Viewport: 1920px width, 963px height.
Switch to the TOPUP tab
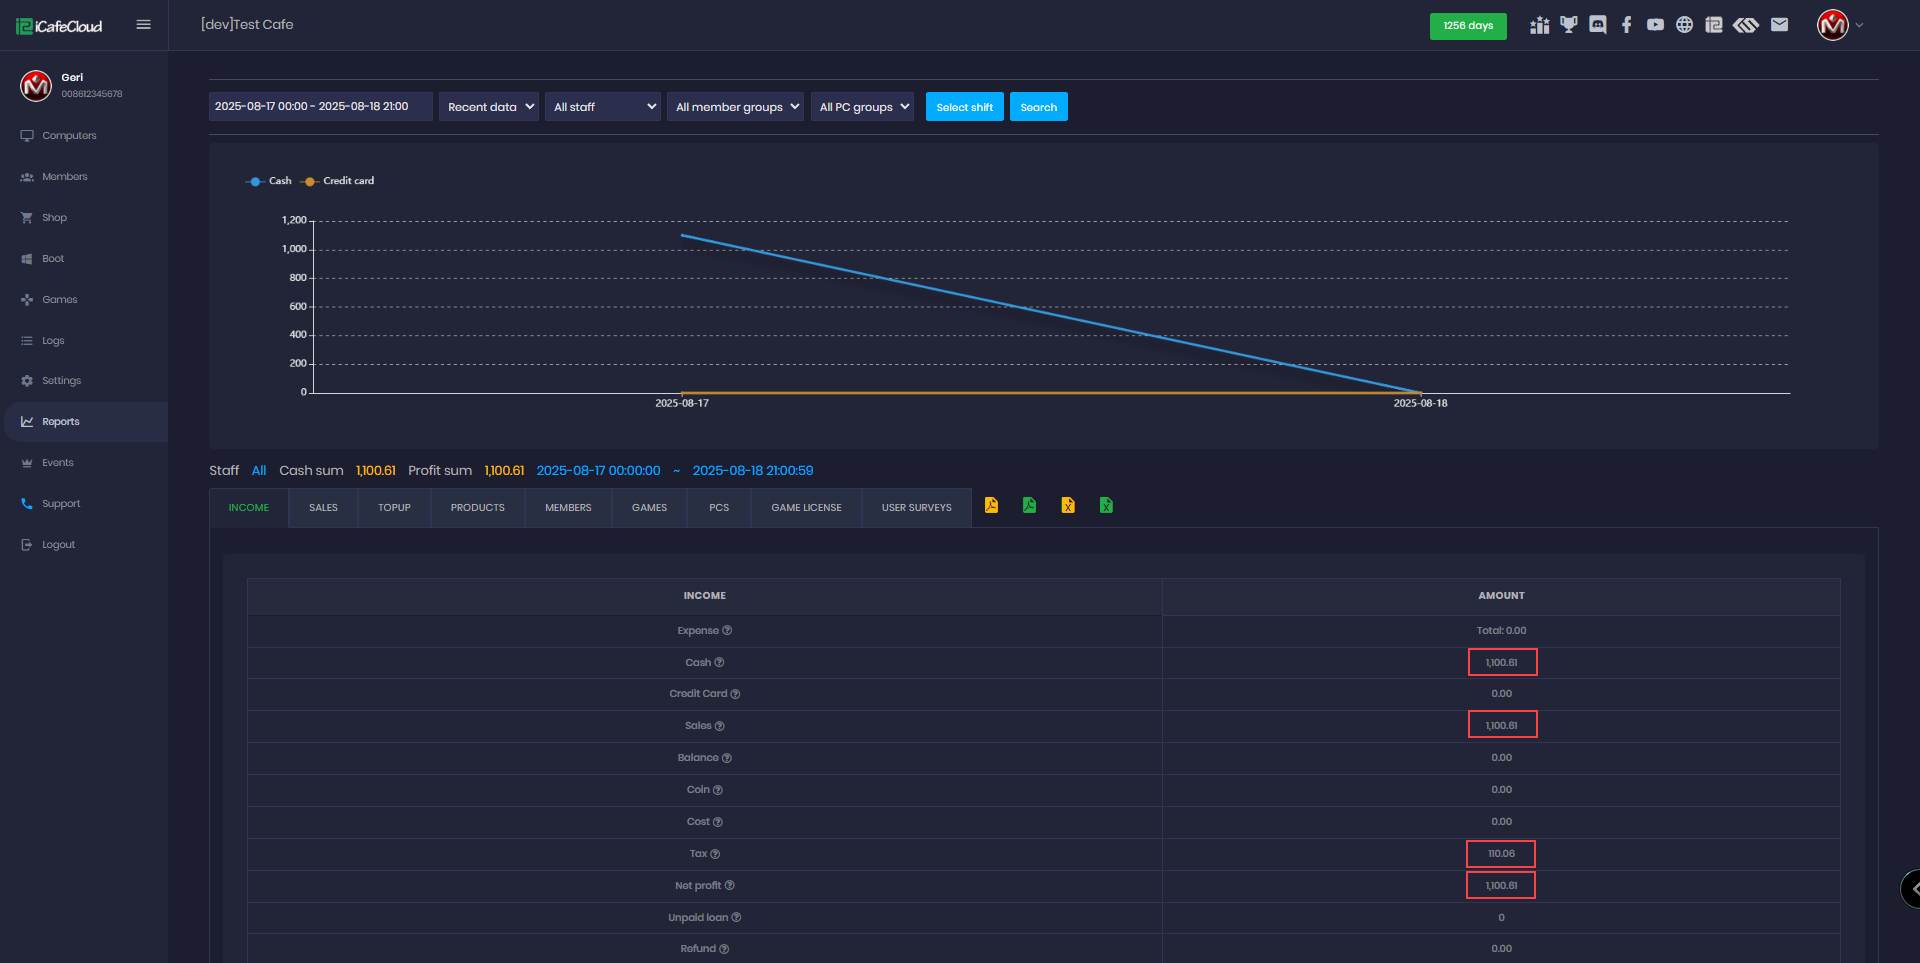[394, 508]
